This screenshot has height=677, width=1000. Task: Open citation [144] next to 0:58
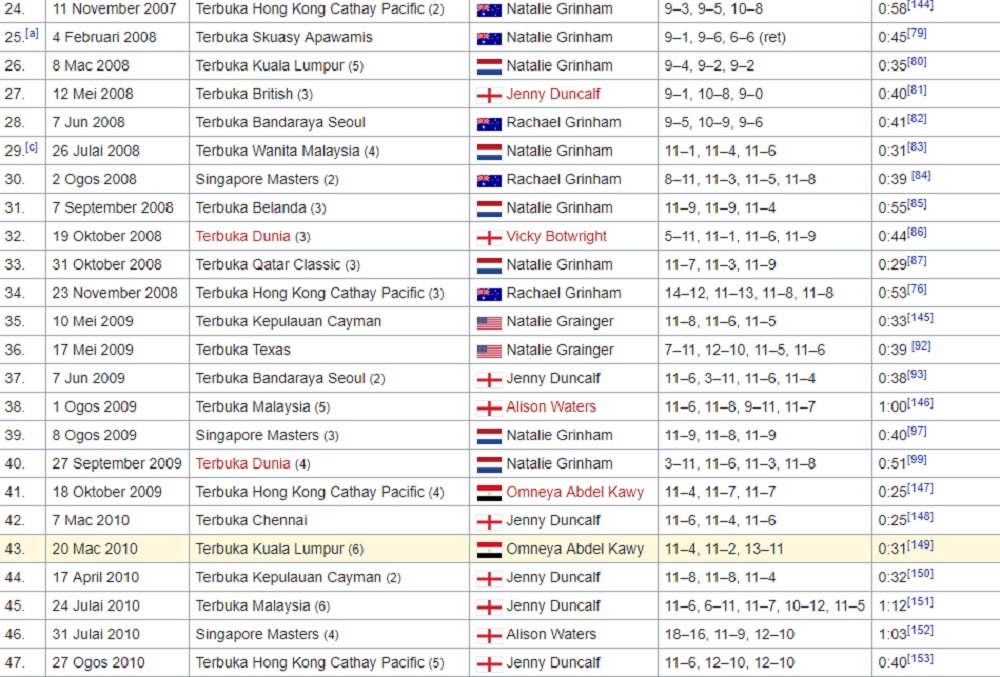(x=920, y=4)
